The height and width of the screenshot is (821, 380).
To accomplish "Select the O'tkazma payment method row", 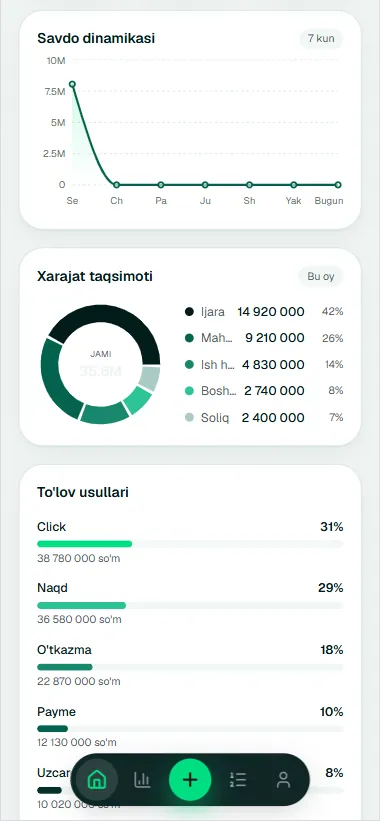I will point(190,665).
